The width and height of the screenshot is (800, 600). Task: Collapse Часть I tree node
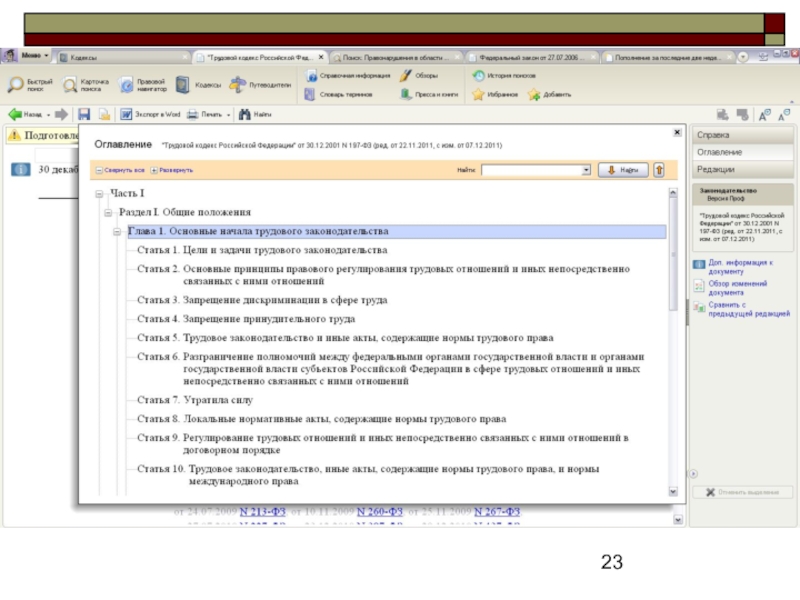point(99,194)
